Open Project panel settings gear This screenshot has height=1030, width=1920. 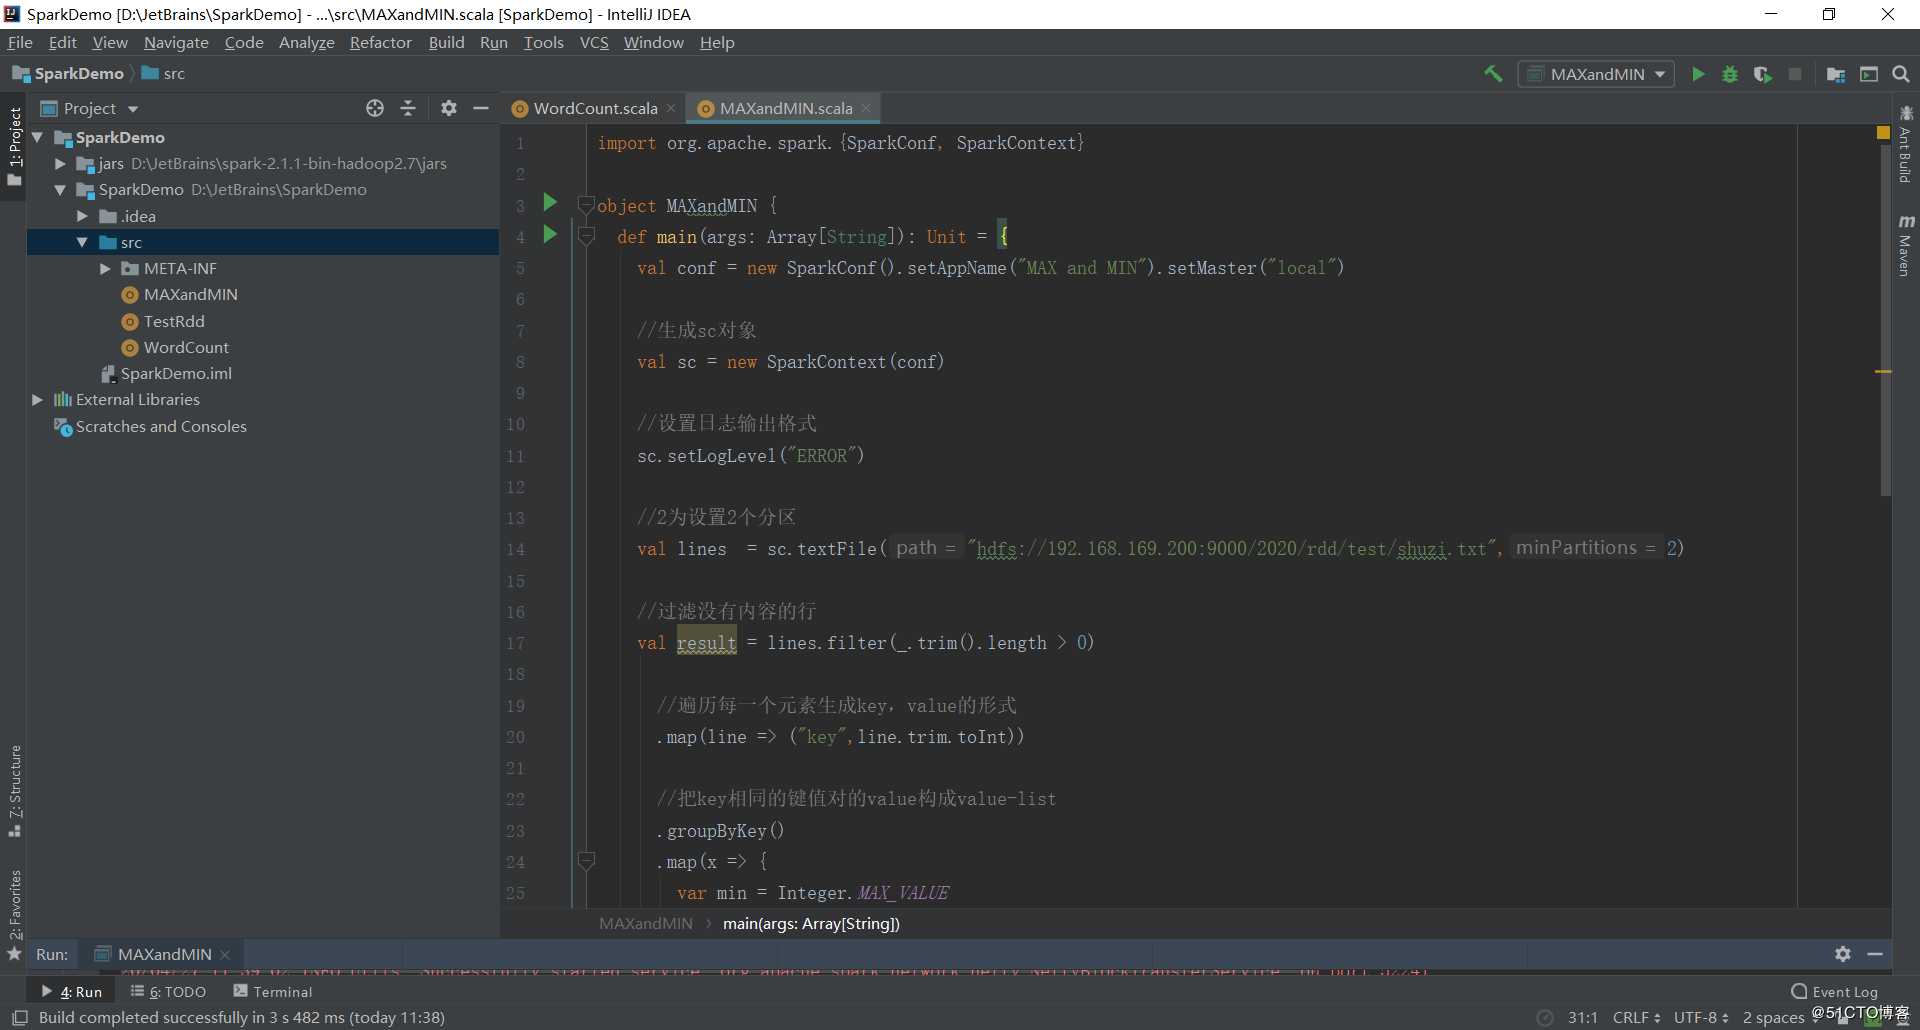[x=449, y=108]
